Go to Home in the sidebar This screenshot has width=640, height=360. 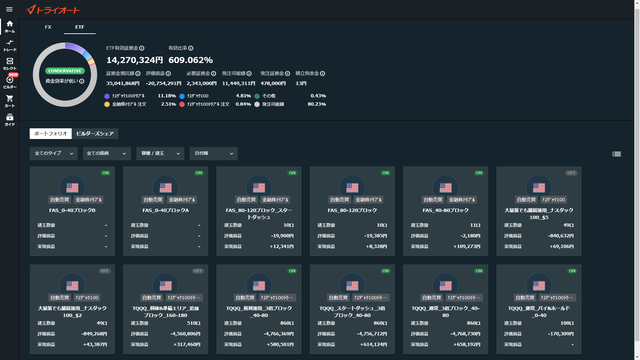pyautogui.click(x=9, y=27)
